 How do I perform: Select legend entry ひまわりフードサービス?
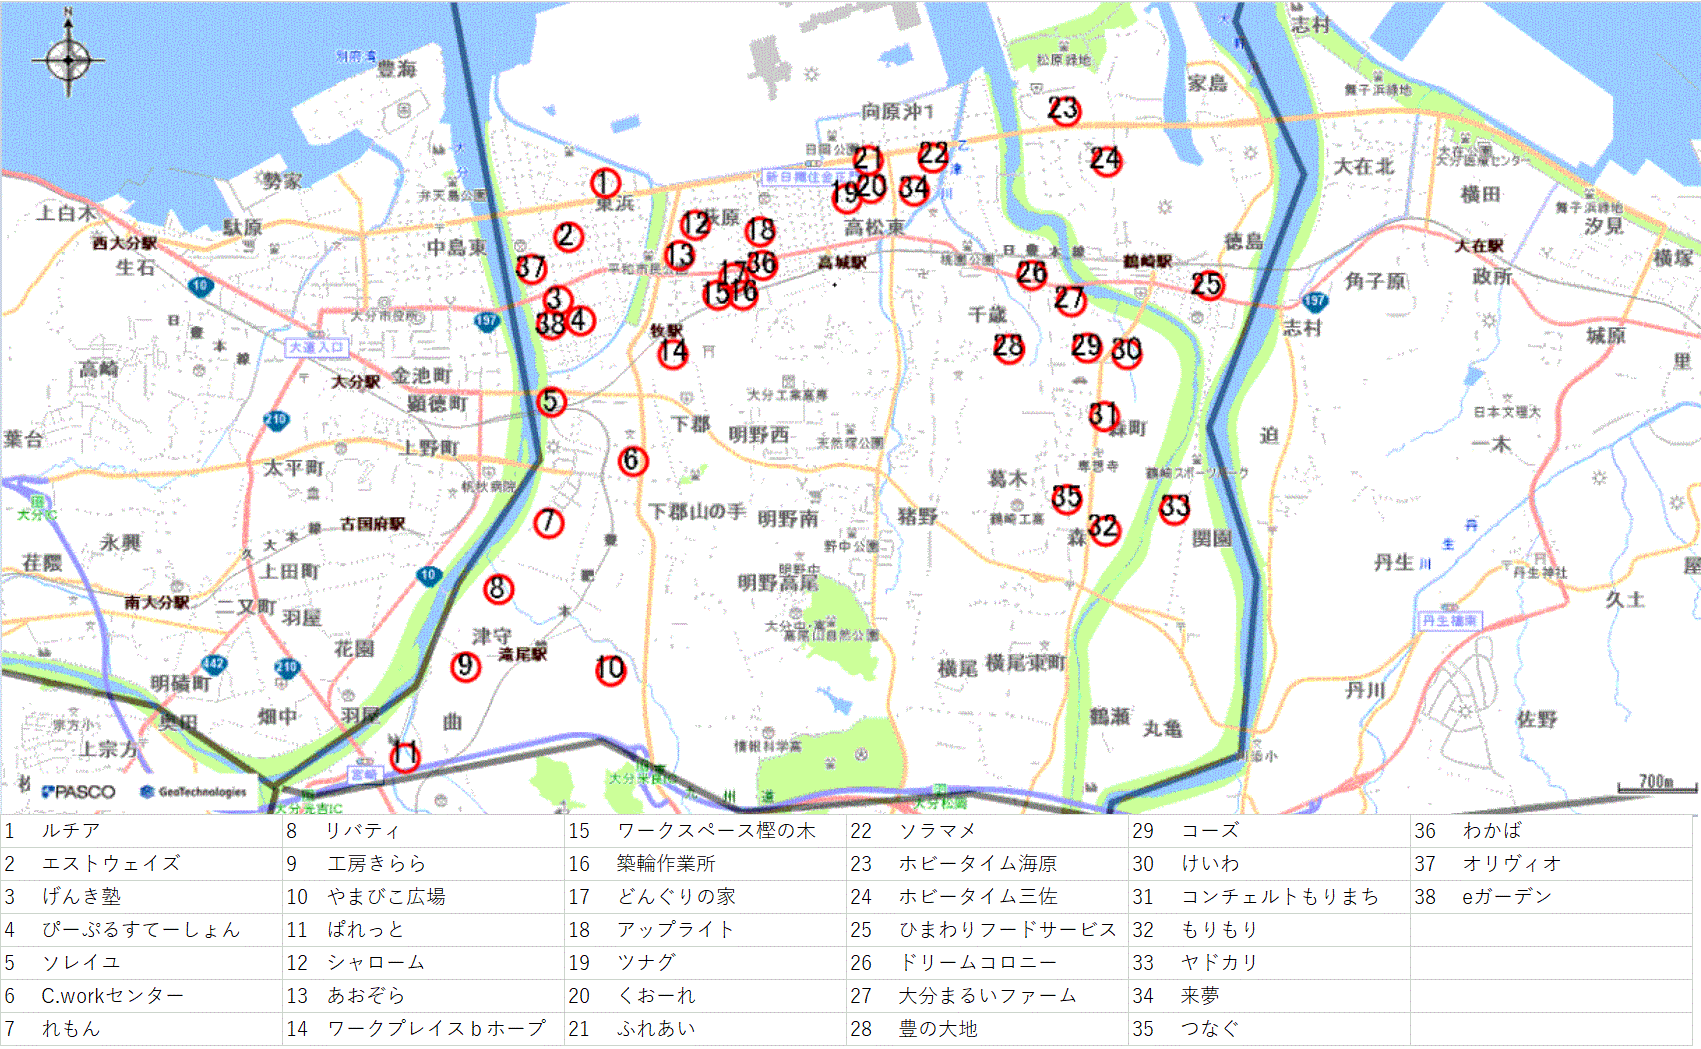(x=1007, y=929)
